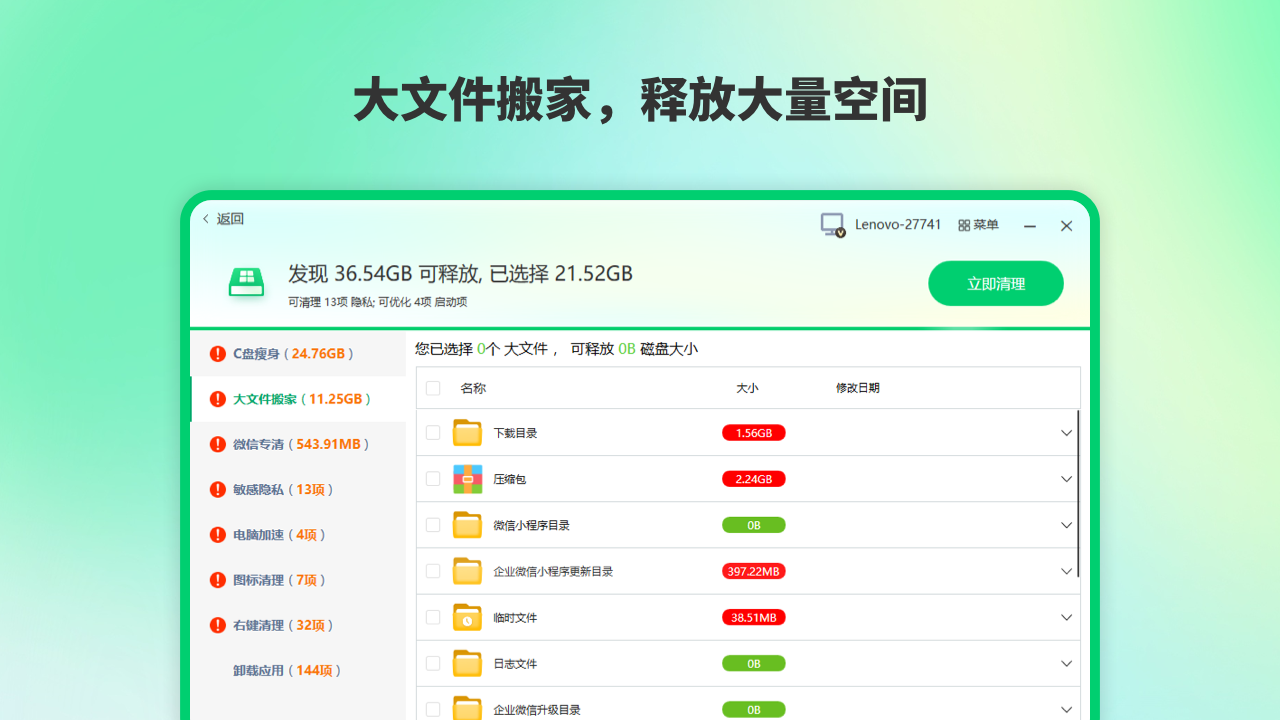Toggle the select-all checkbox in header row
The width and height of the screenshot is (1280, 720).
(x=433, y=388)
